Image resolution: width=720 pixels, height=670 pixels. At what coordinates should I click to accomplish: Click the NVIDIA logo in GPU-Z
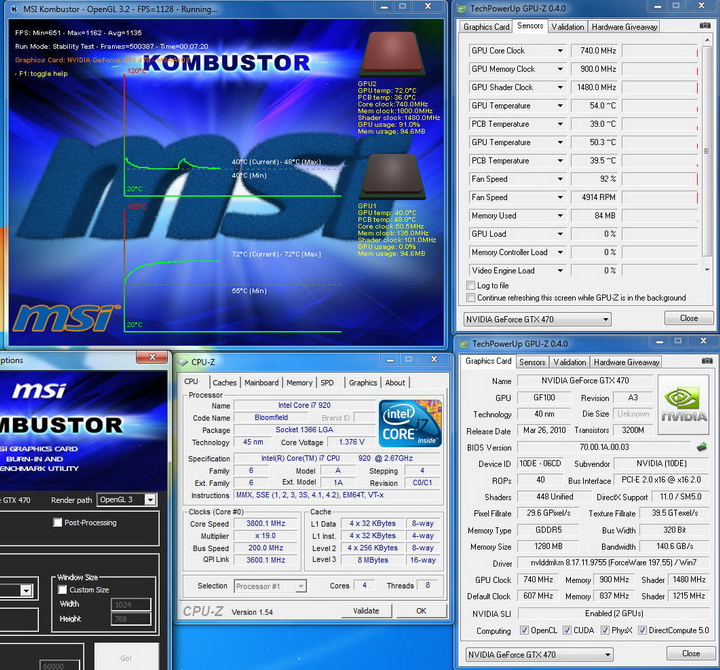(x=683, y=405)
